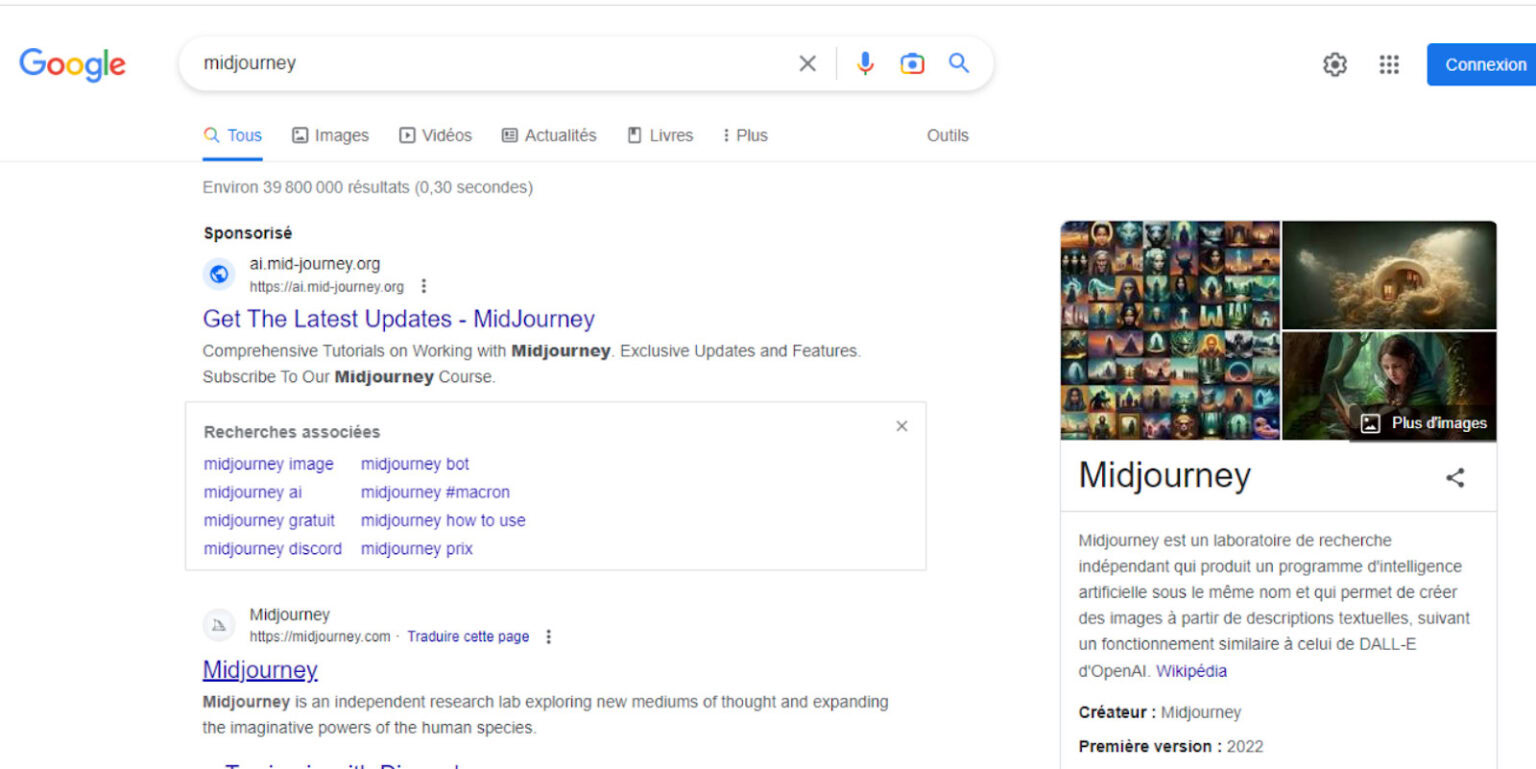1536x769 pixels.
Task: Click the globe favicon beside ai.mid-journey.org
Action: (219, 273)
